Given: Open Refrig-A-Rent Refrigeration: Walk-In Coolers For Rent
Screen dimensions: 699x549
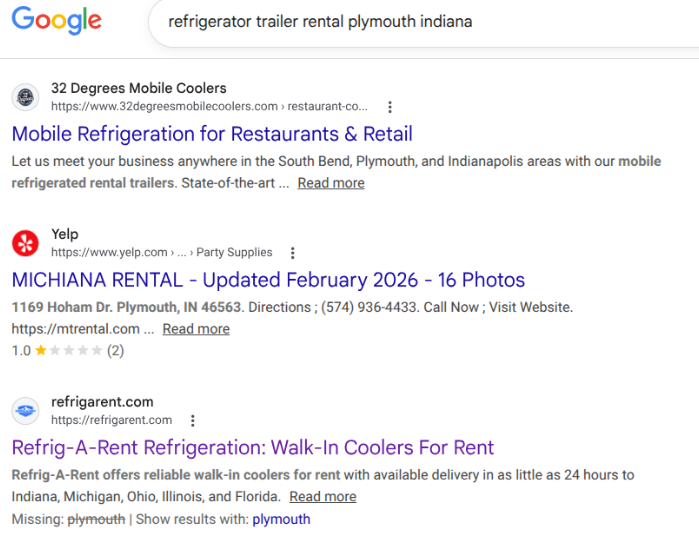Looking at the screenshot, I should (x=253, y=448).
